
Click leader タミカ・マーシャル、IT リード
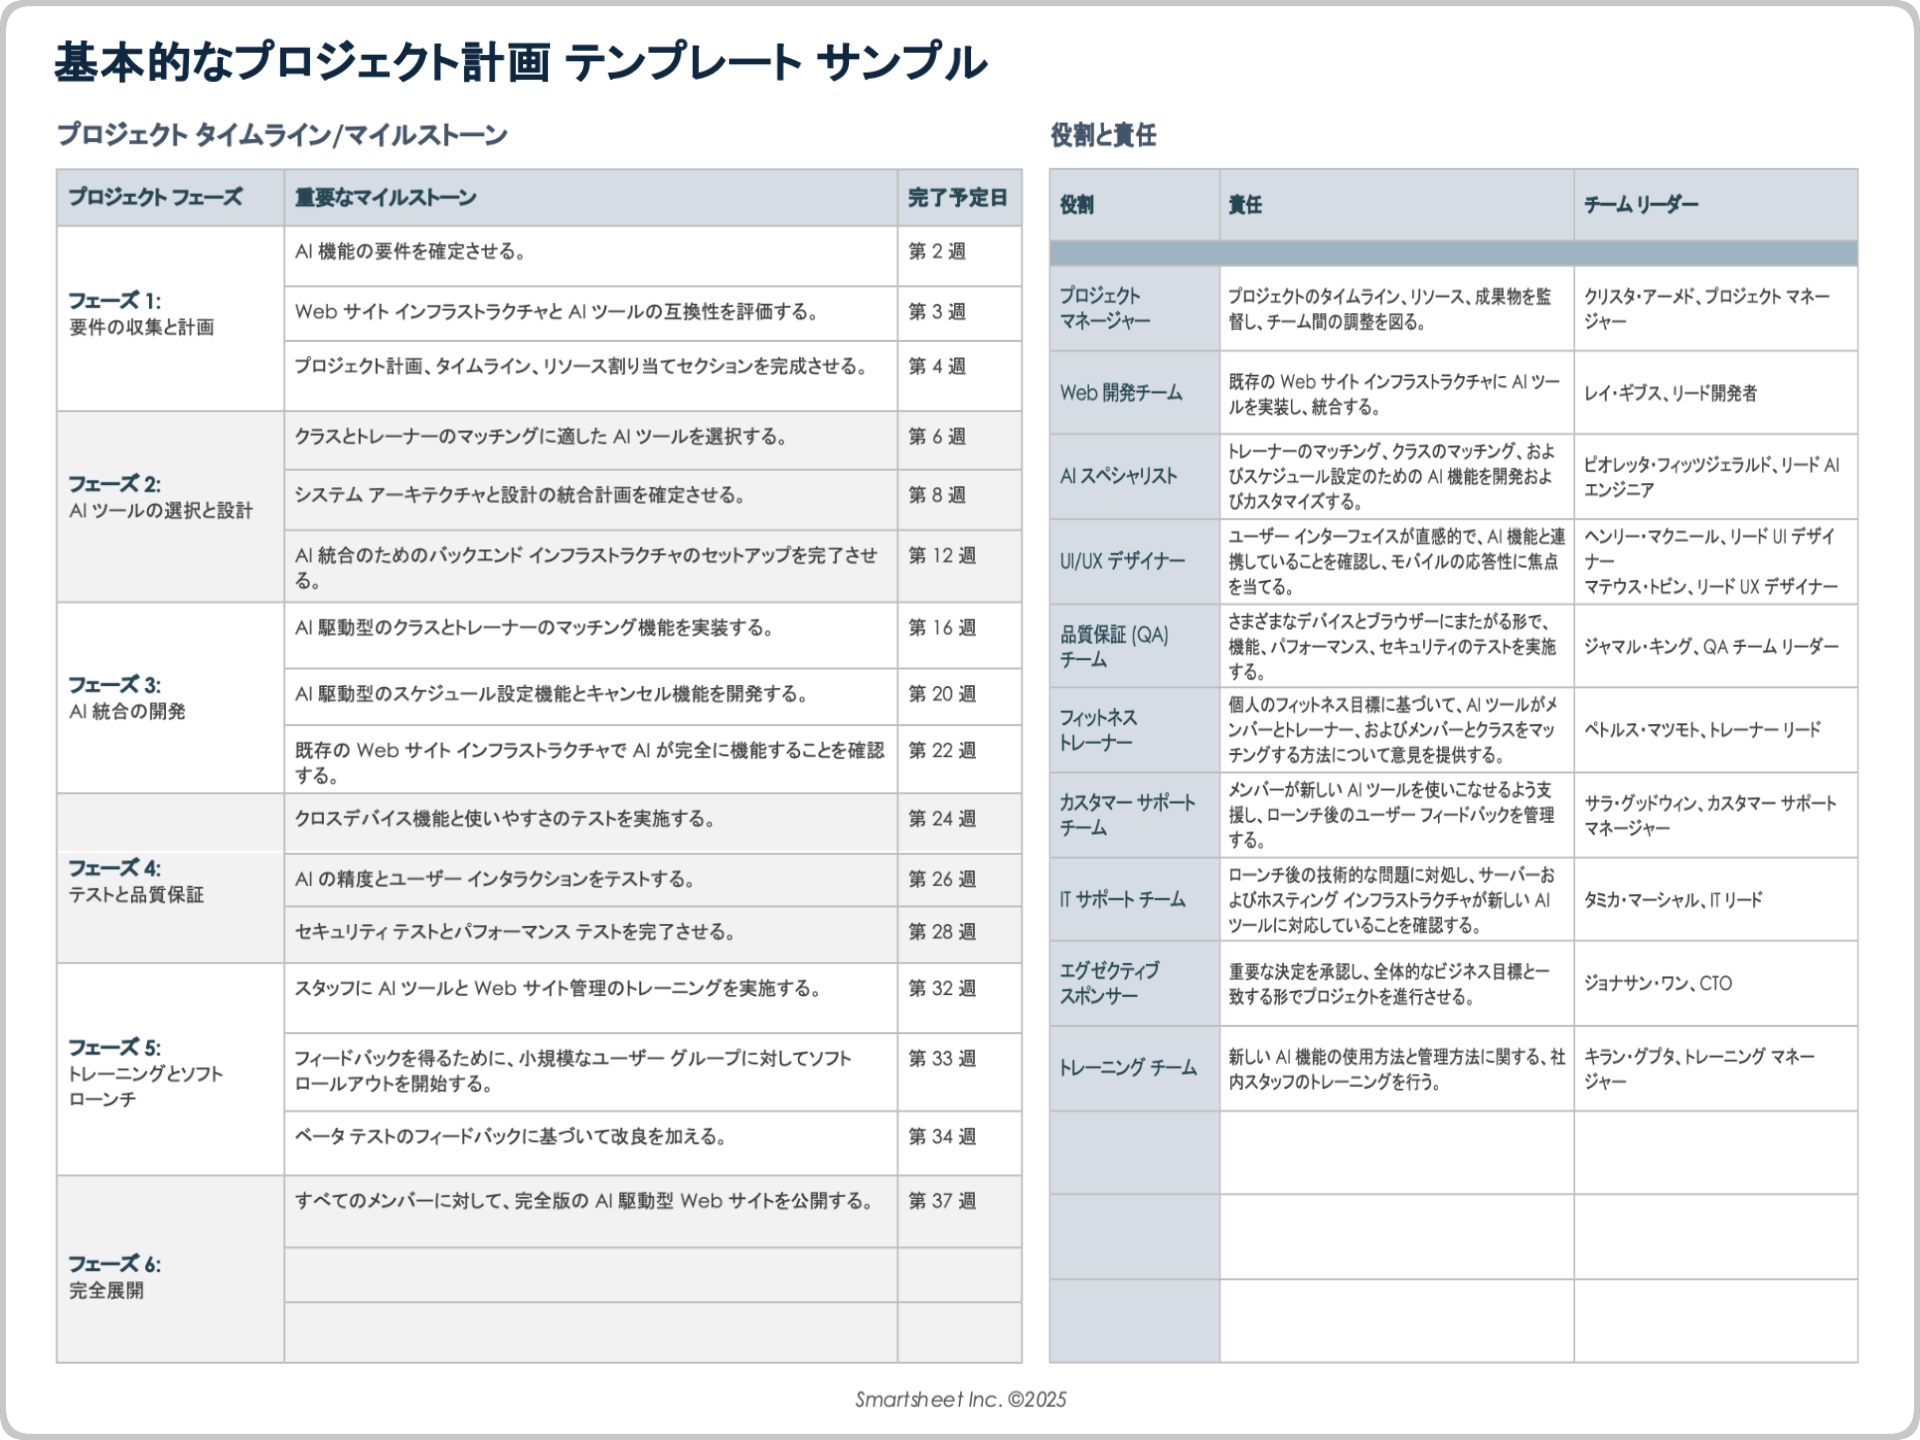tap(1716, 899)
